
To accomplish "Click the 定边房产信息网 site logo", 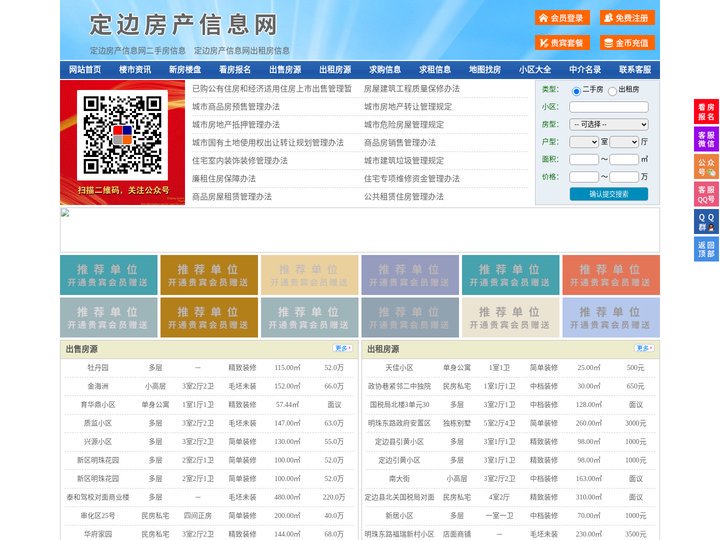I will 184,24.
